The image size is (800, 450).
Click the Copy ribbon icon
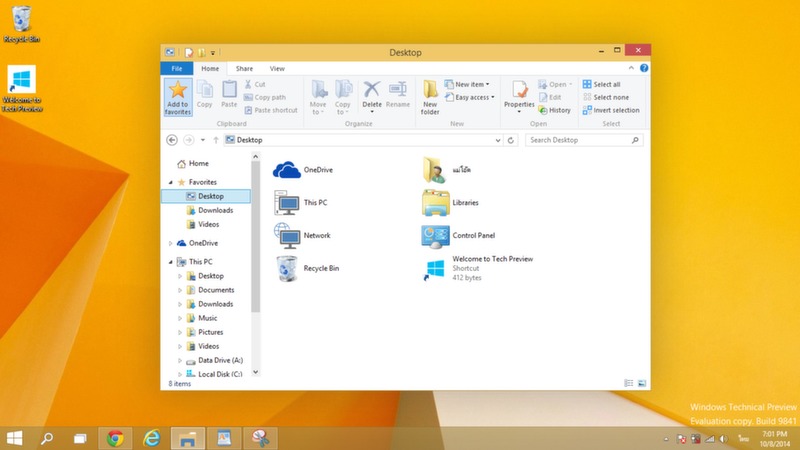pos(205,94)
